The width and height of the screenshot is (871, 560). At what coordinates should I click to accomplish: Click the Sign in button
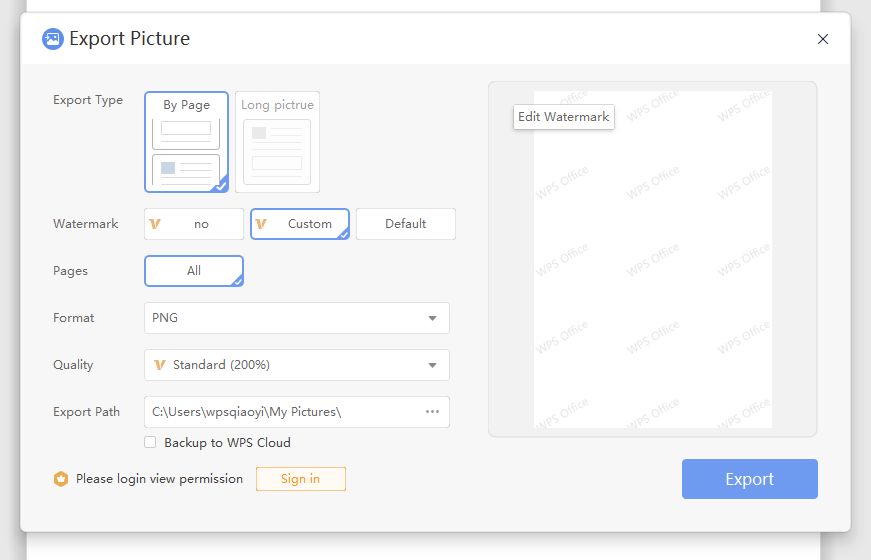point(300,479)
